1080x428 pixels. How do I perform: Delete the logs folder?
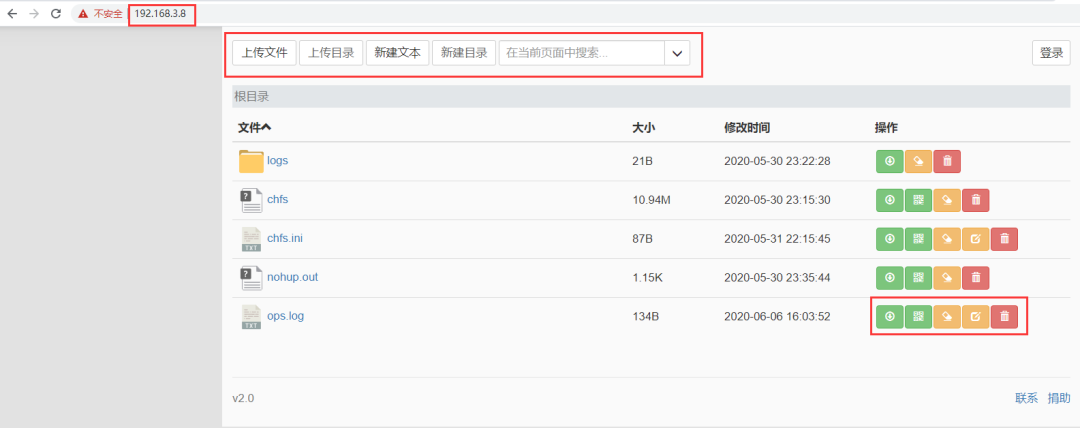click(947, 161)
